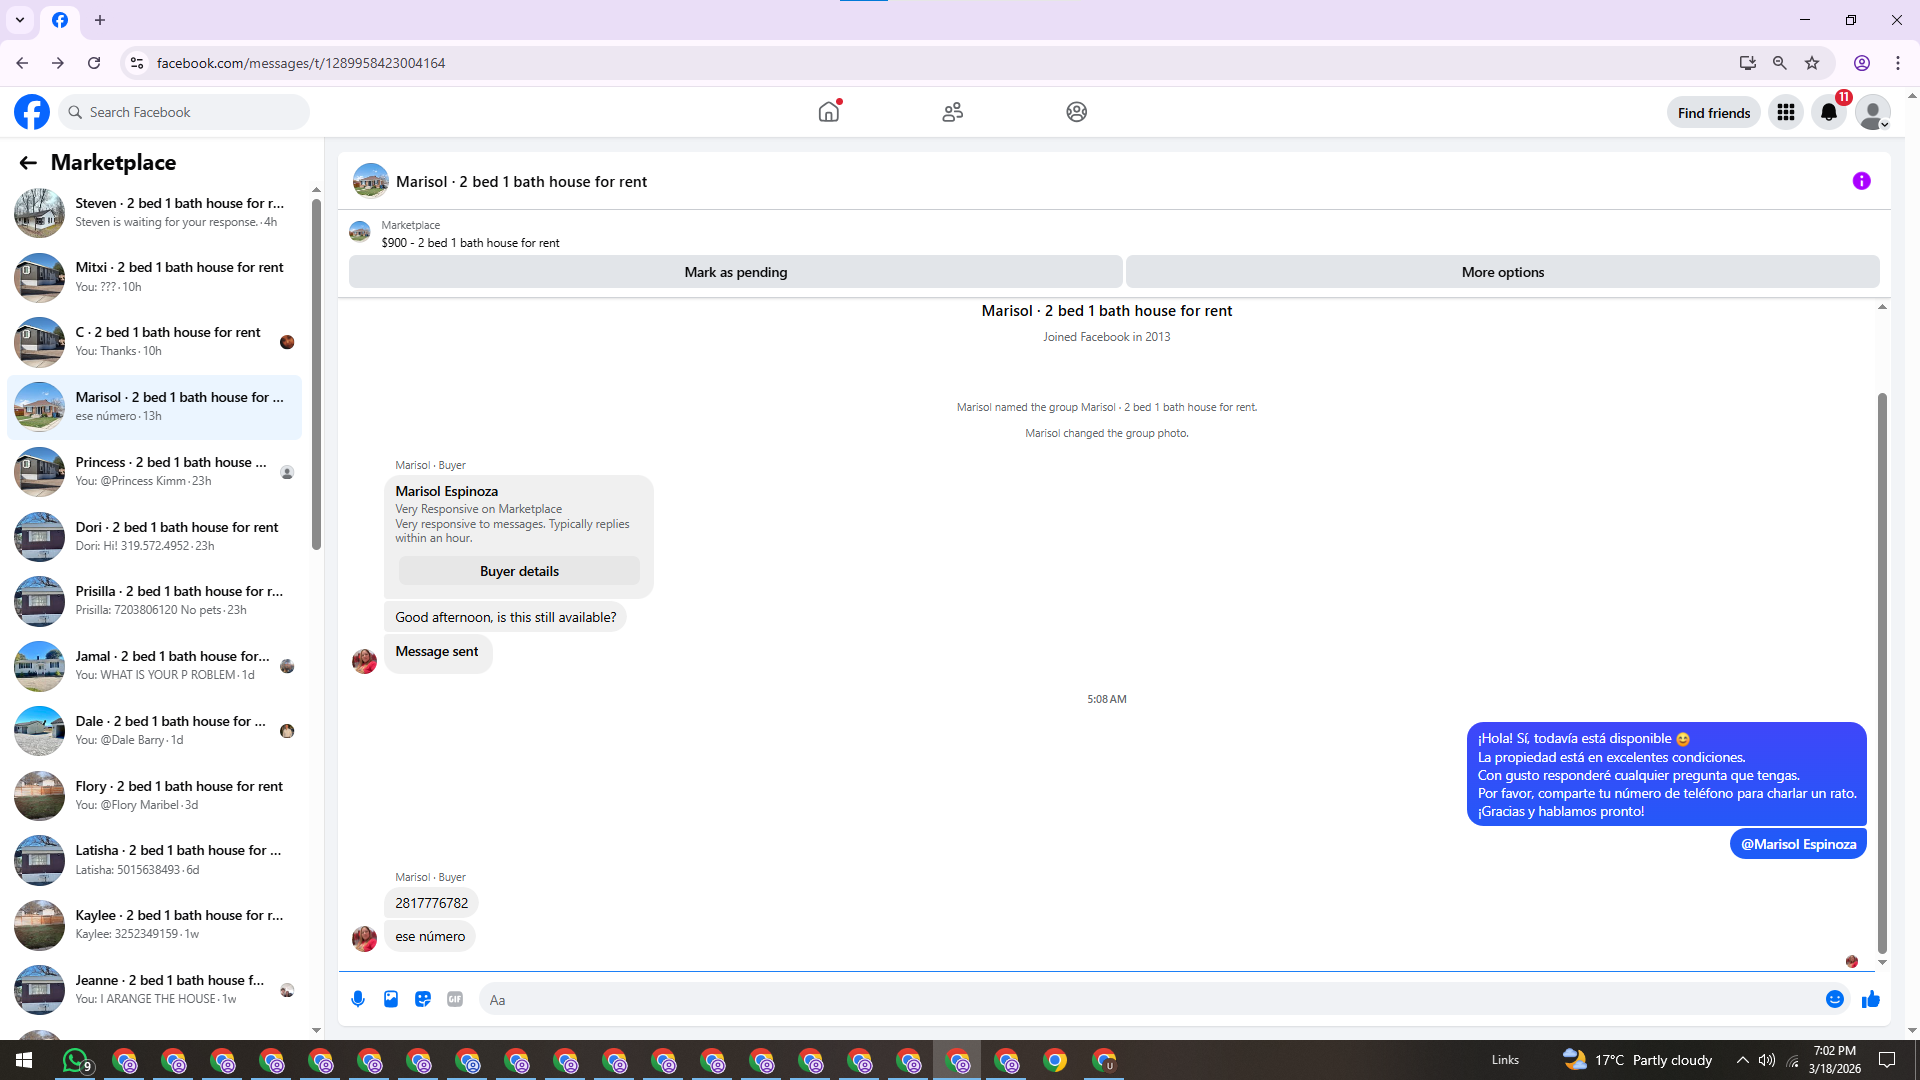This screenshot has height=1080, width=1920.
Task: Open the Friends tab in navbar
Action: click(952, 112)
